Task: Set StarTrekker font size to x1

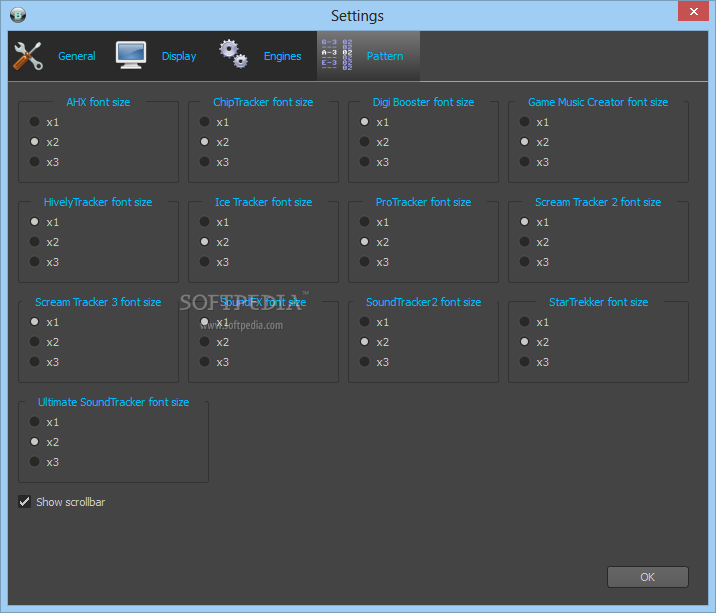Action: tap(524, 322)
